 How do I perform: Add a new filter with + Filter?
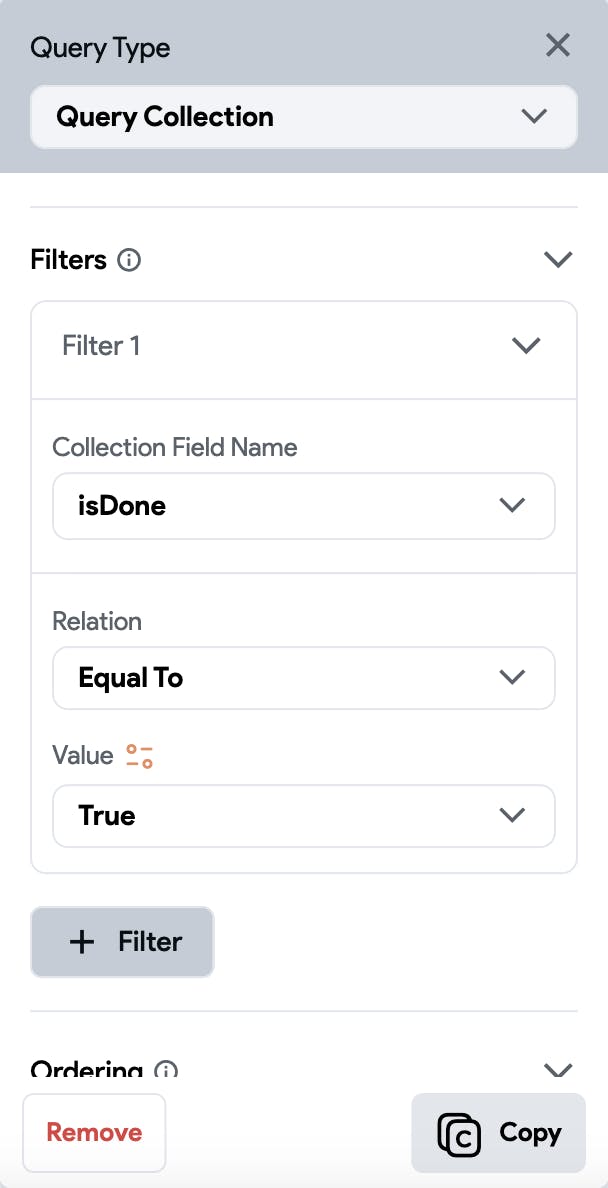(122, 942)
